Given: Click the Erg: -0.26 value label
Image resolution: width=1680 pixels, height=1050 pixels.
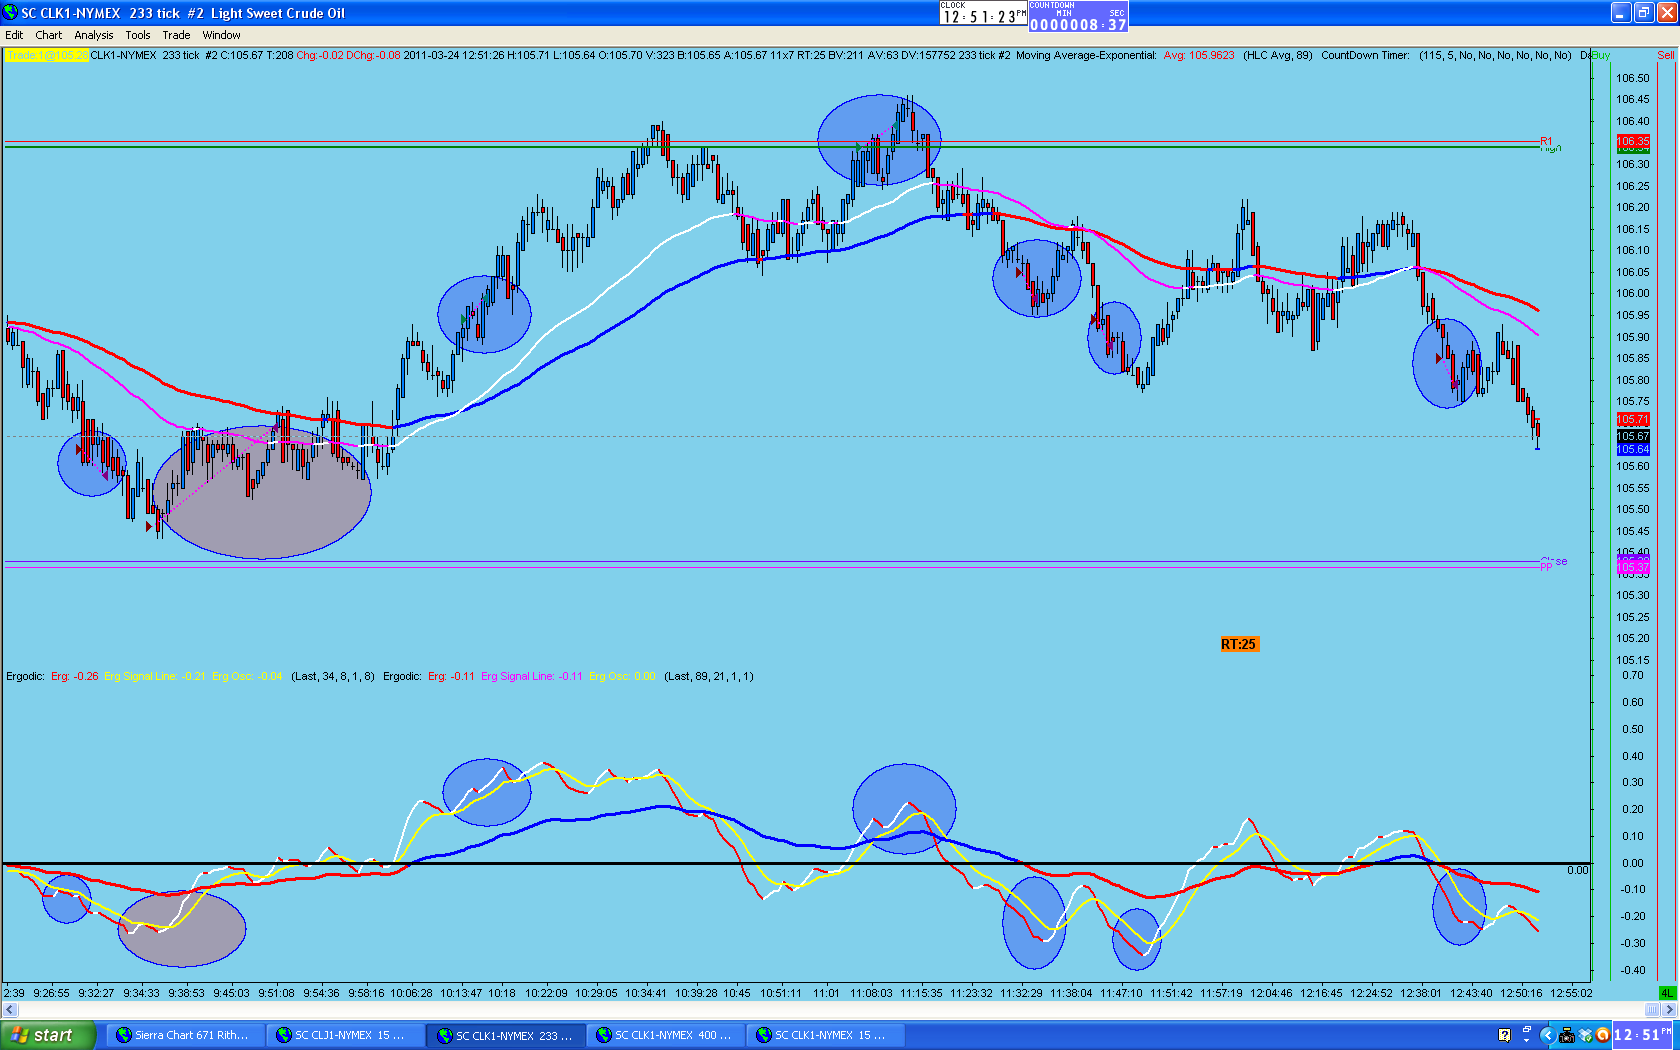Looking at the screenshot, I should (x=75, y=677).
